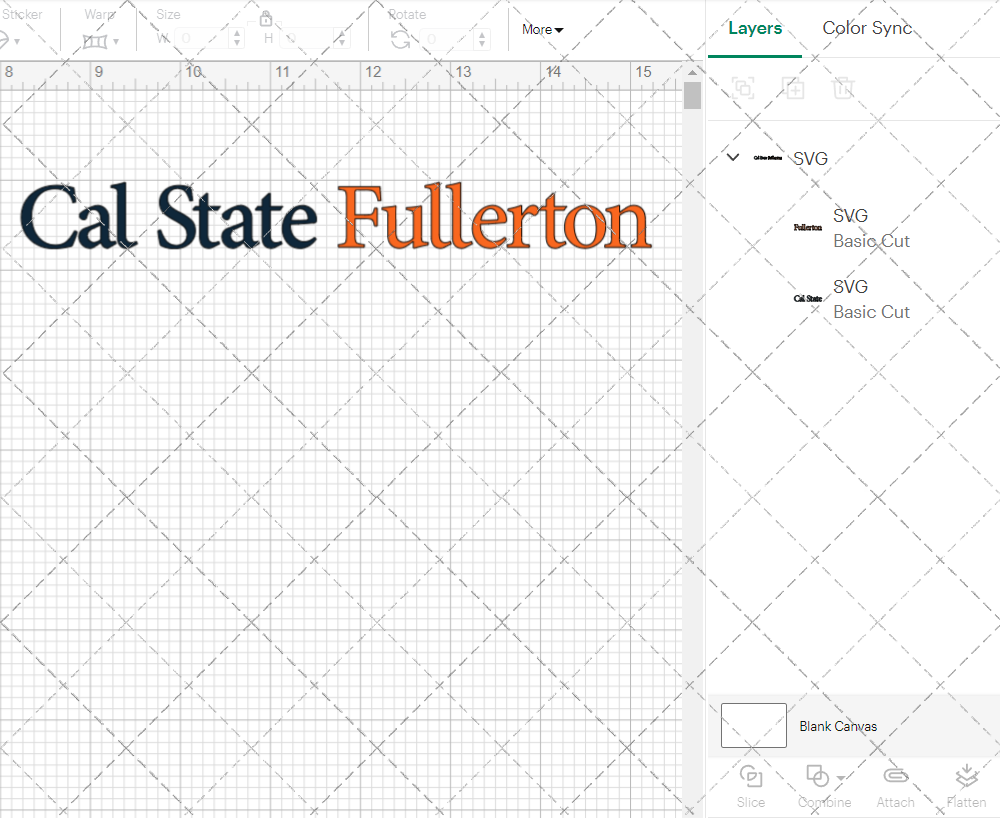Click the Delete layer trash icon

pos(843,89)
